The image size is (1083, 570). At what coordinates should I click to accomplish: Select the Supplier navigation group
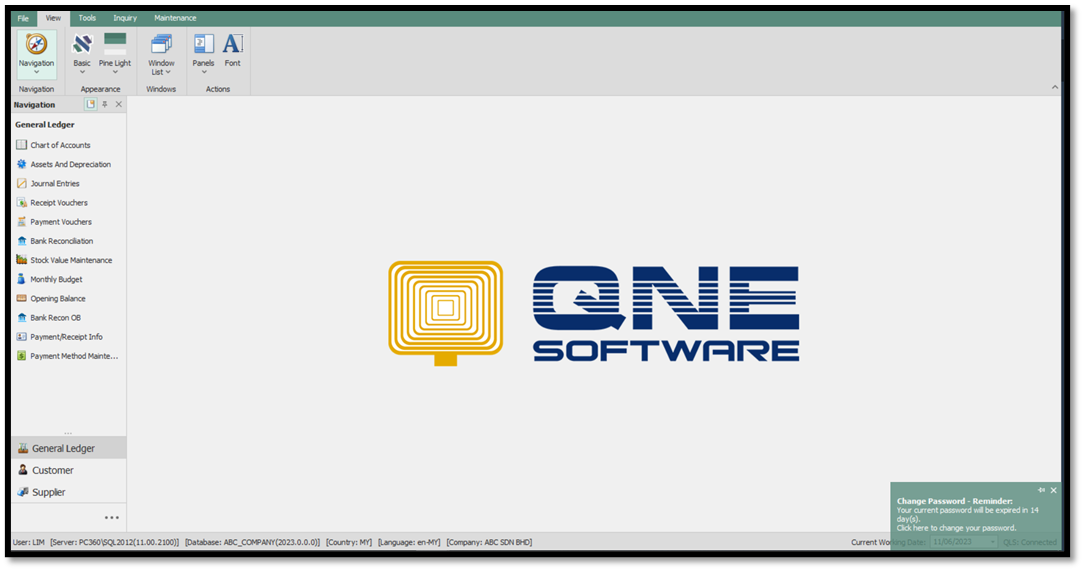(x=68, y=493)
